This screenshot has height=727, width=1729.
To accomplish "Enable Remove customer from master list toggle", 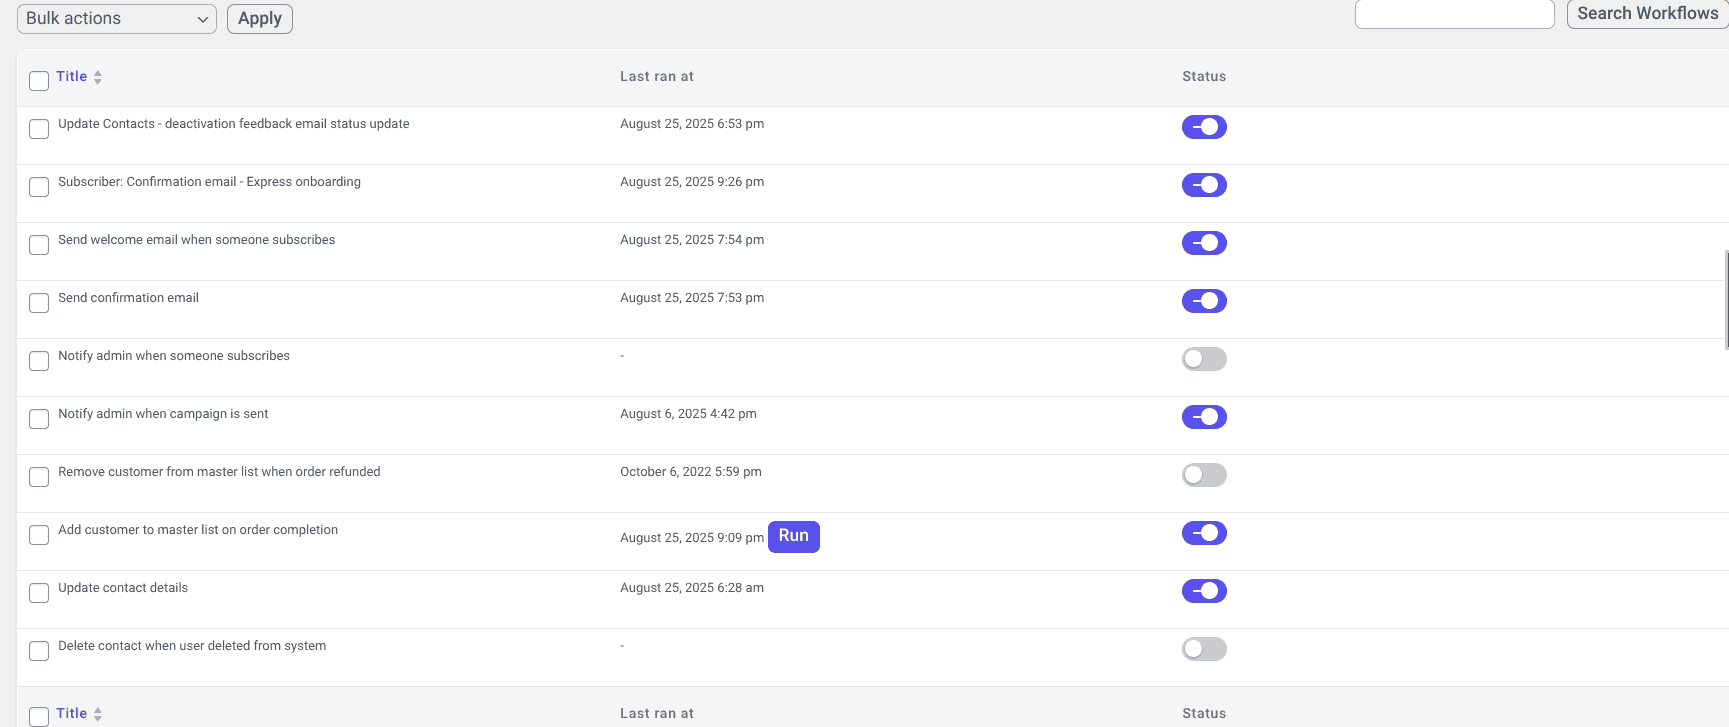I will coord(1204,475).
